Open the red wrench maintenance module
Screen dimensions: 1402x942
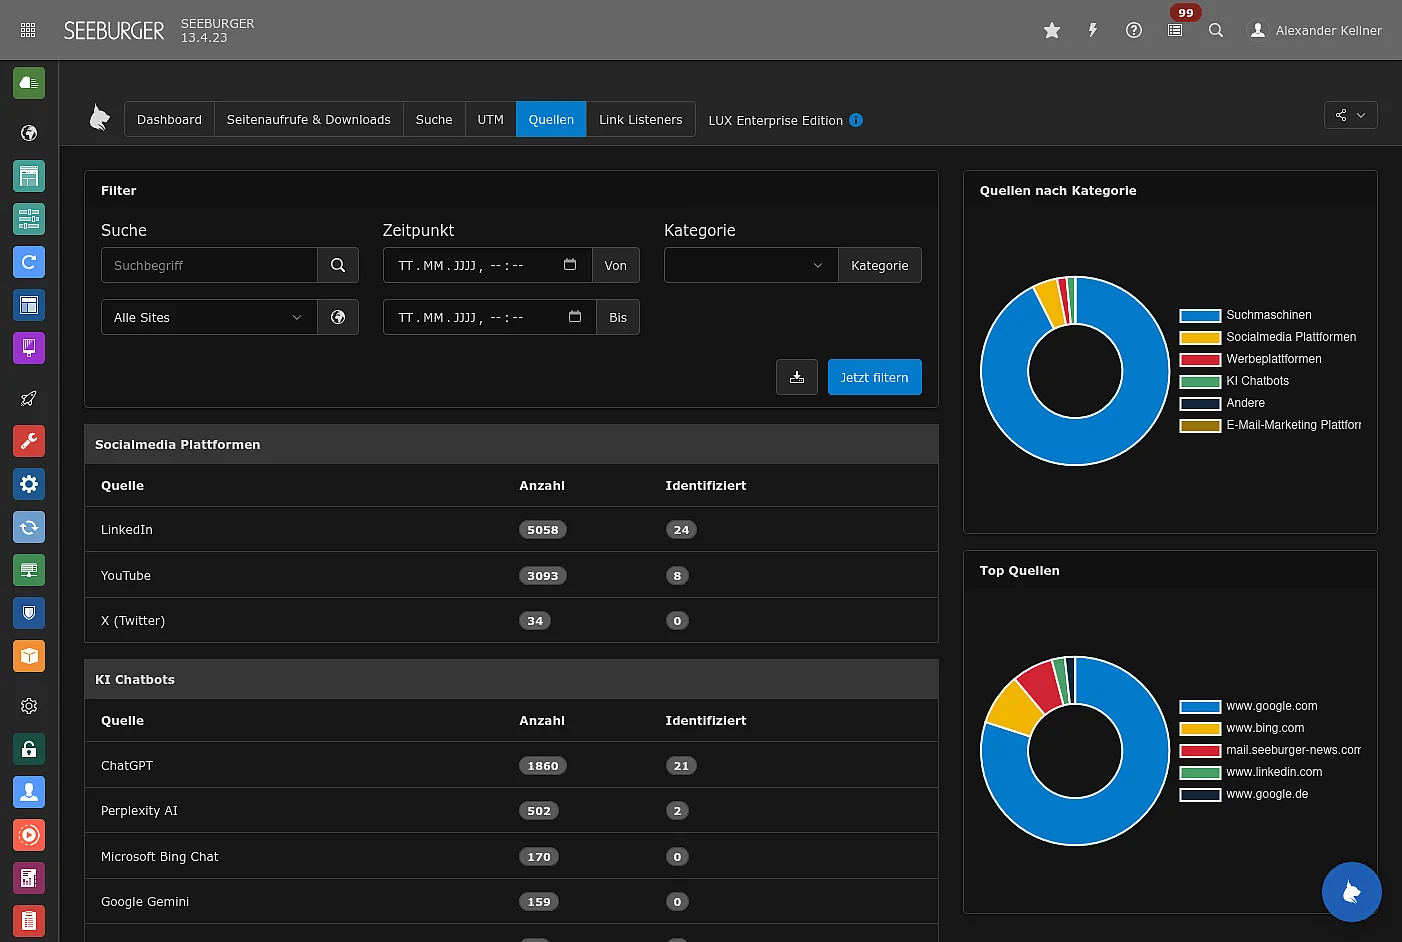[x=29, y=441]
